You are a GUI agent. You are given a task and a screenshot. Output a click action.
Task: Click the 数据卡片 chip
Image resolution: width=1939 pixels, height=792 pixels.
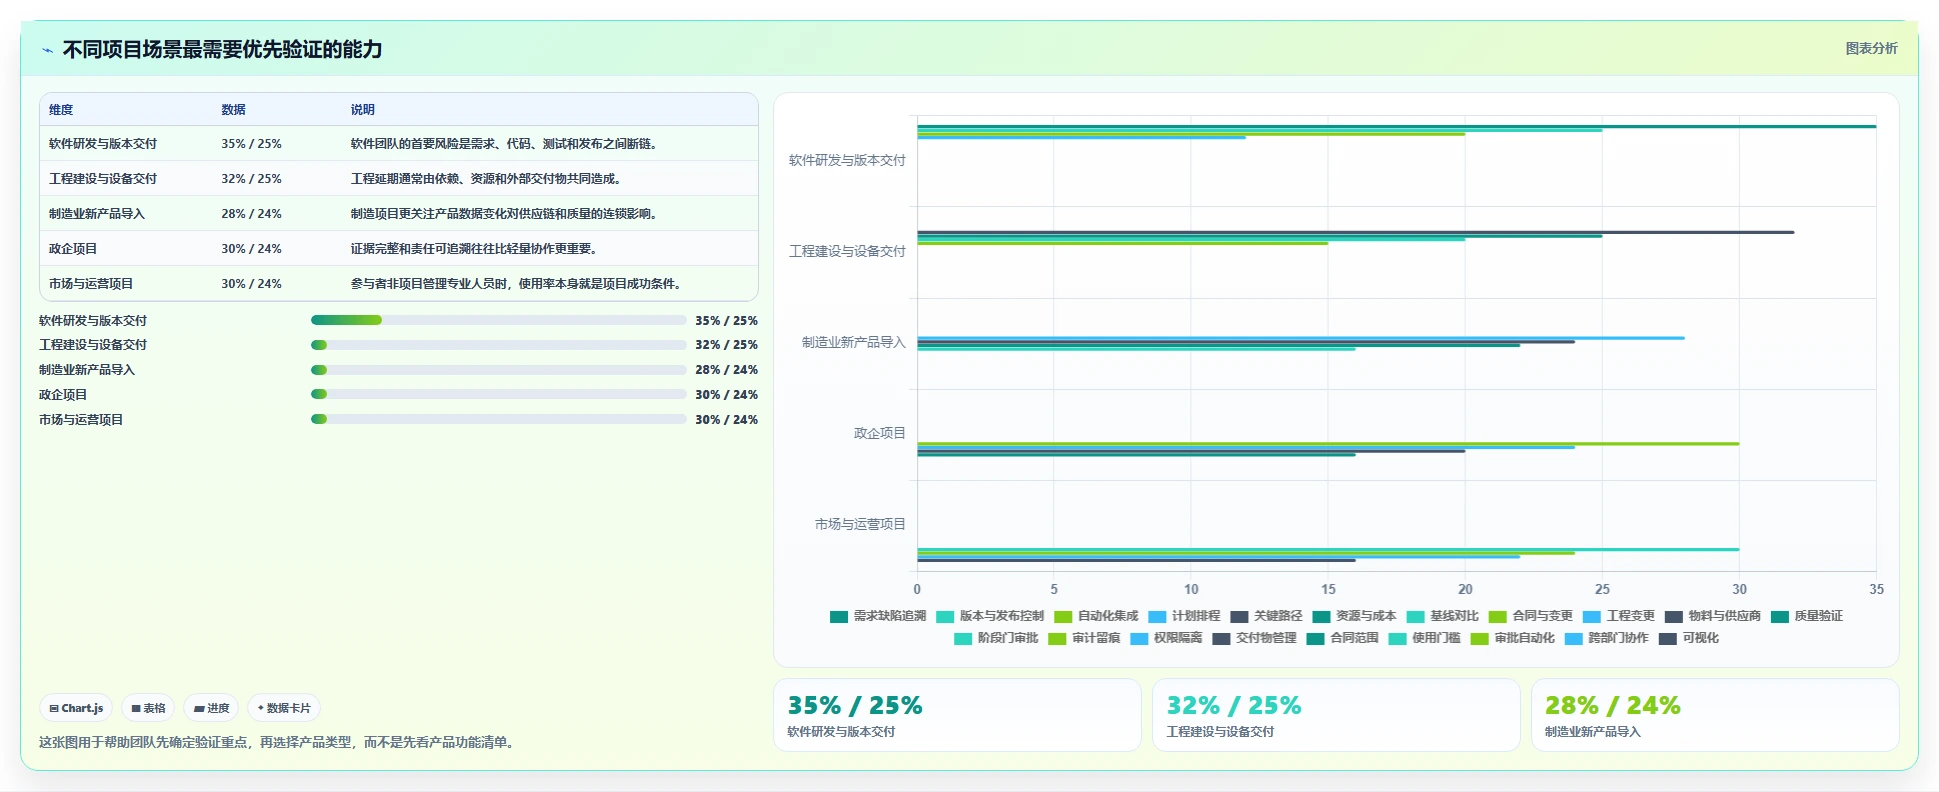pos(284,708)
